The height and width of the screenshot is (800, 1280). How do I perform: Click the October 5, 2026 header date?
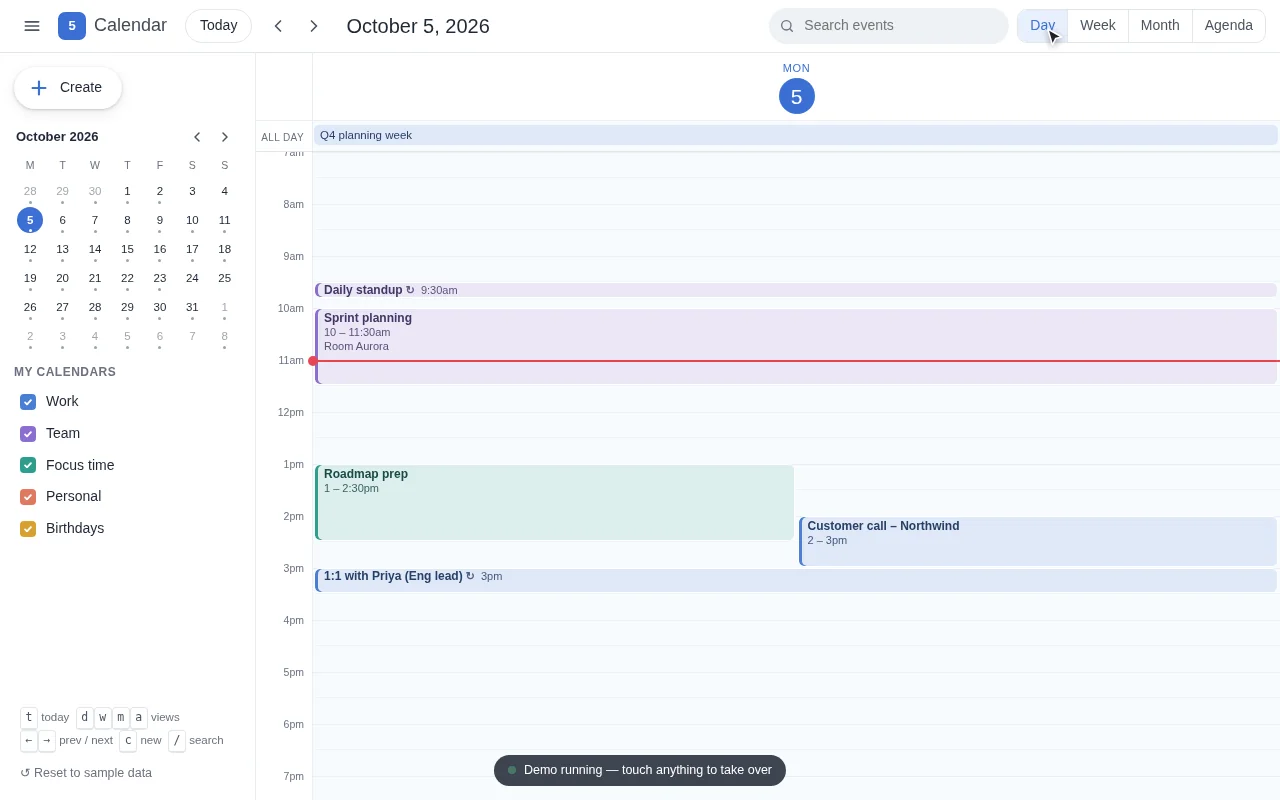point(418,26)
